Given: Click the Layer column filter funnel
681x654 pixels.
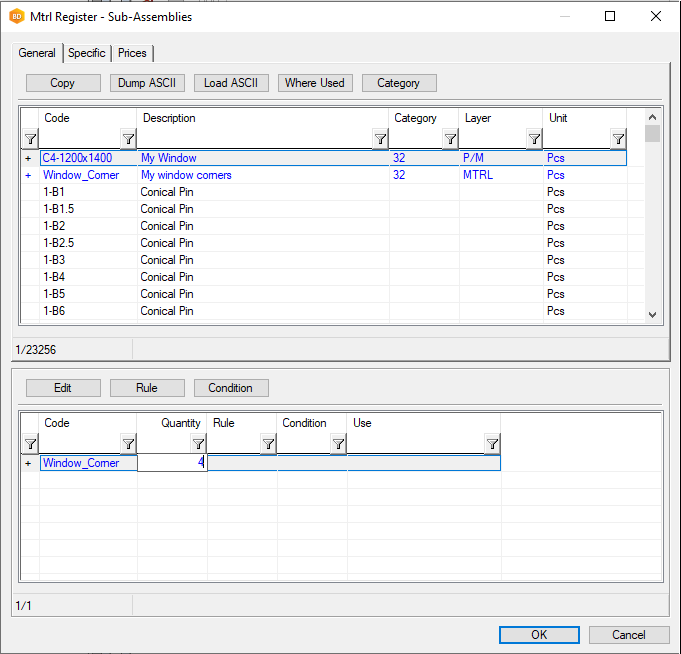Looking at the screenshot, I should click(534, 139).
